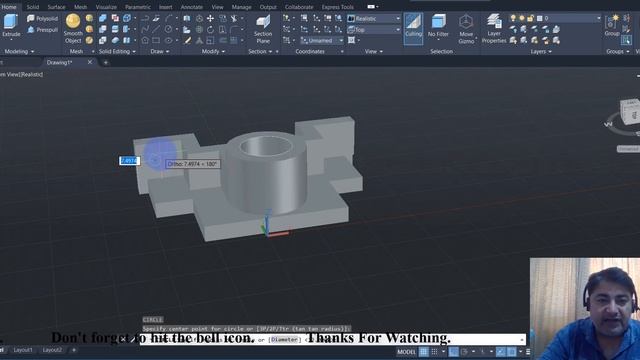Image resolution: width=640 pixels, height=360 pixels.
Task: Toggle snap mode dots in status bar
Action: point(435,352)
